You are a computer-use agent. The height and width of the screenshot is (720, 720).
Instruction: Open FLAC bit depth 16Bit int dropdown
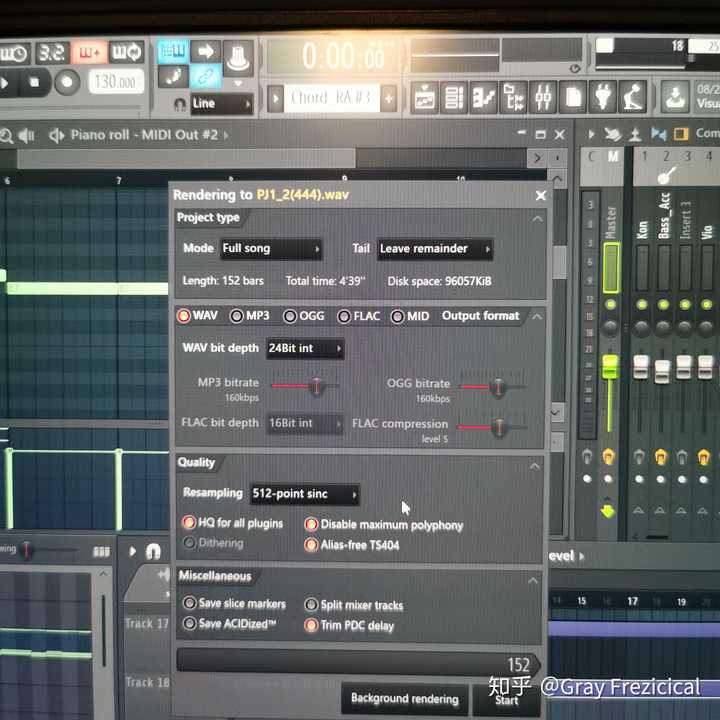click(x=305, y=423)
